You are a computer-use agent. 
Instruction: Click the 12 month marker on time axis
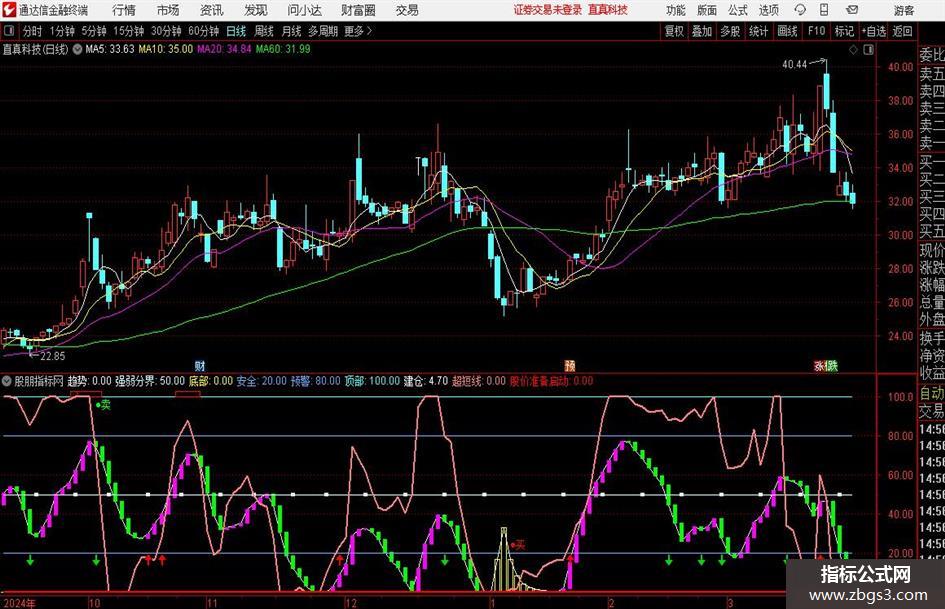[351, 603]
